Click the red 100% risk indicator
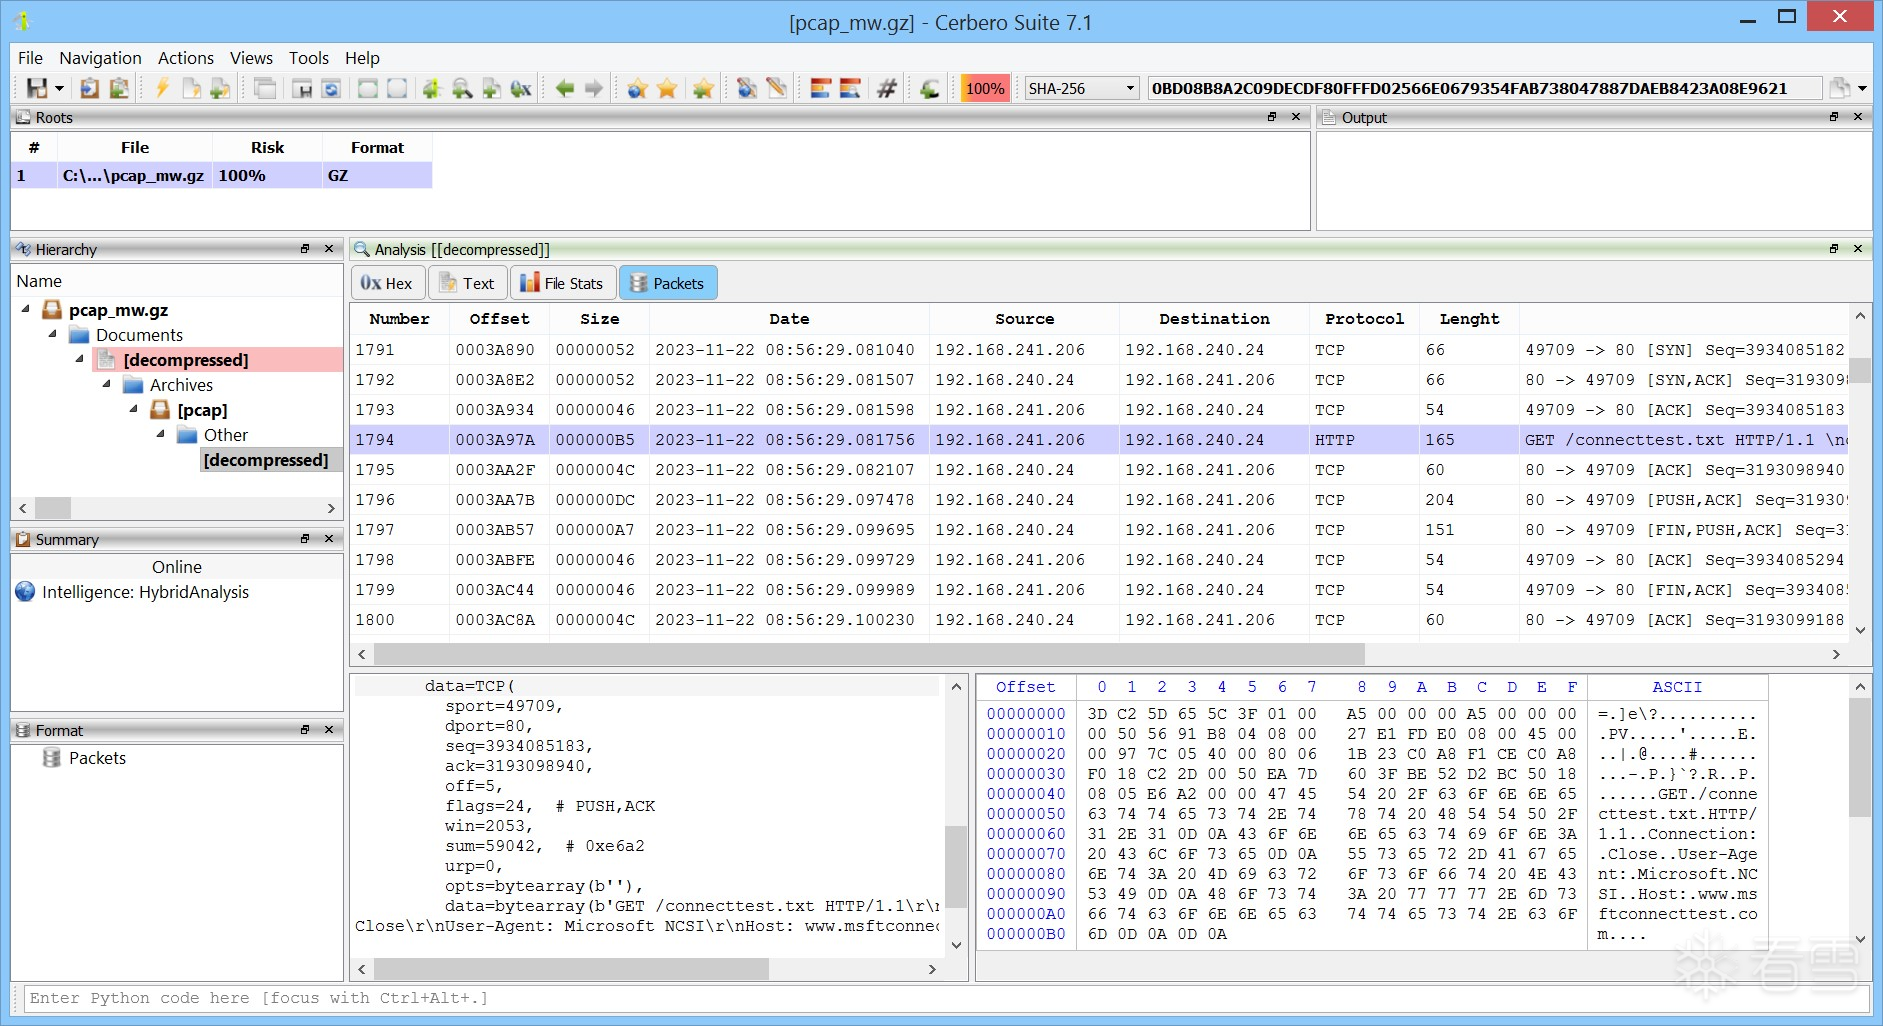Image resolution: width=1883 pixels, height=1026 pixels. point(984,89)
